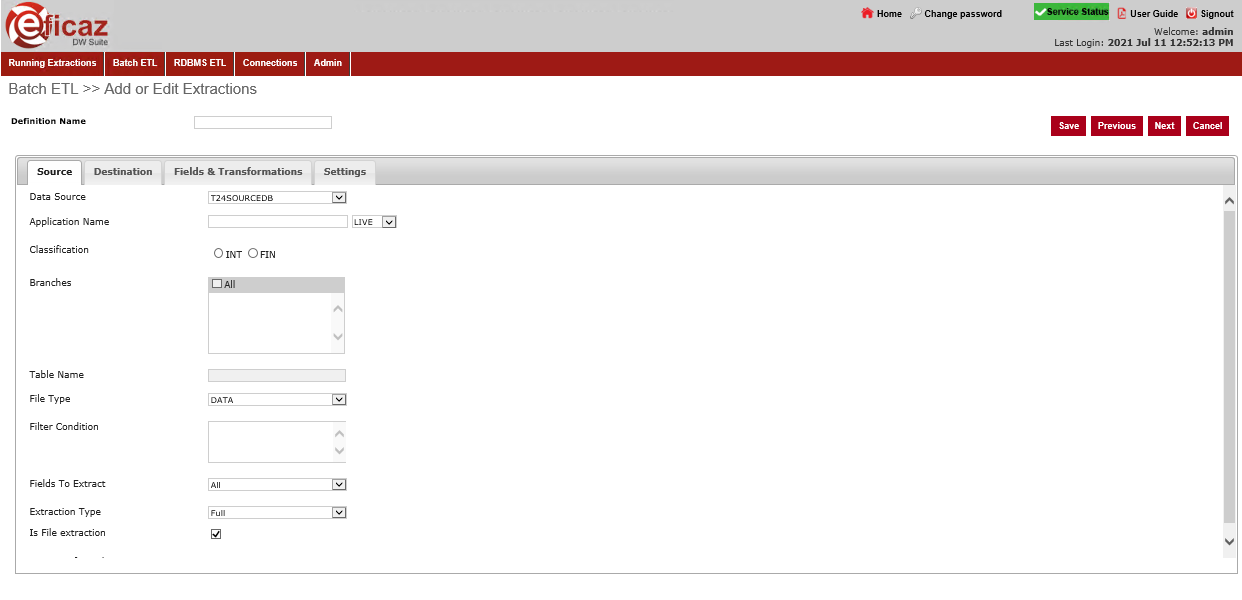Open the Data Source dropdown arrow

click(340, 197)
